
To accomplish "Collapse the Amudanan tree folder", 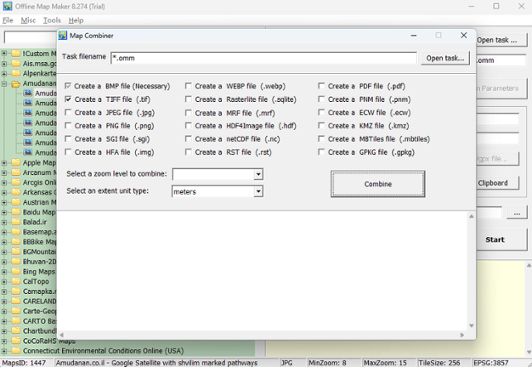I will pos(4,83).
